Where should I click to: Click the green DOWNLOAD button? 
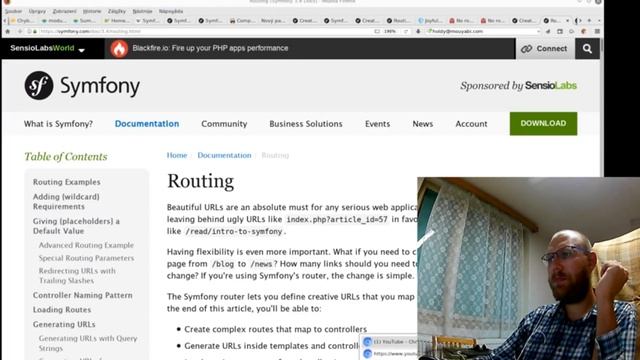(543, 124)
